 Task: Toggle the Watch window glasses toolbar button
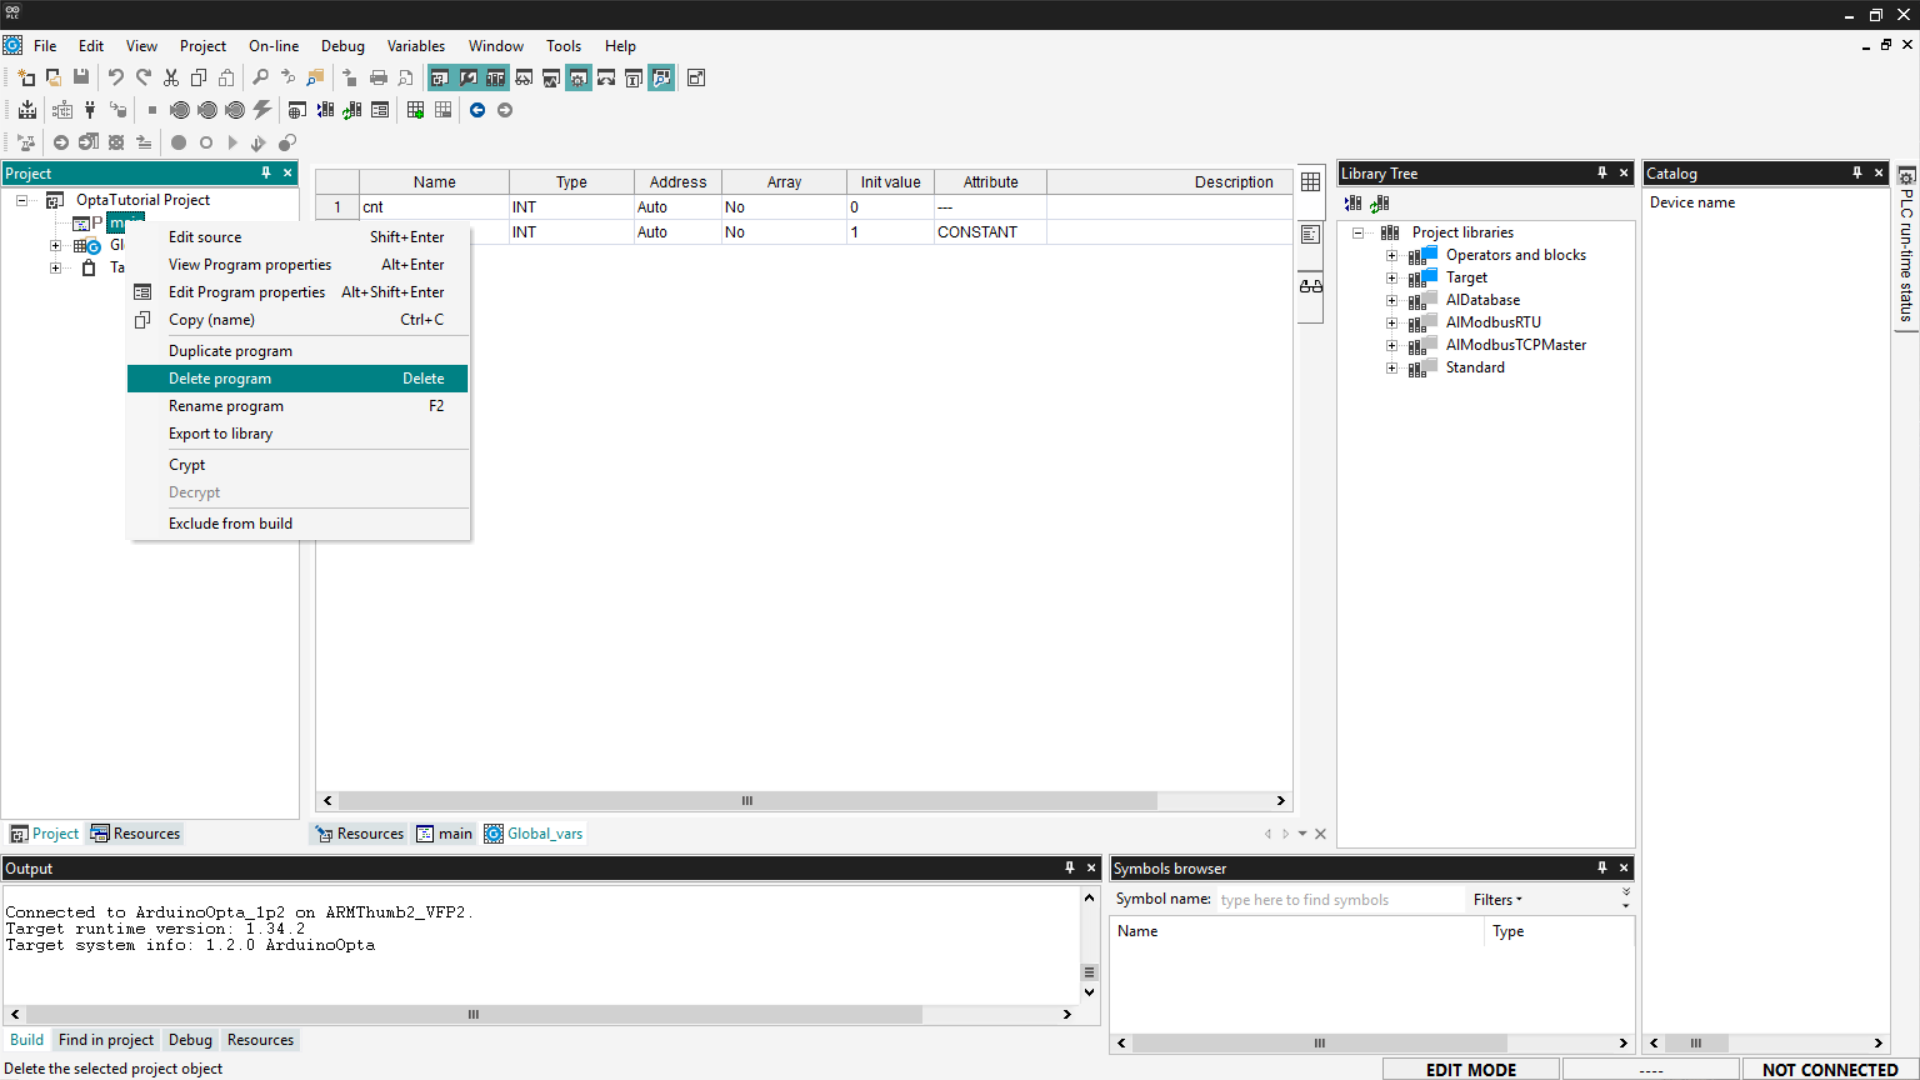point(523,78)
